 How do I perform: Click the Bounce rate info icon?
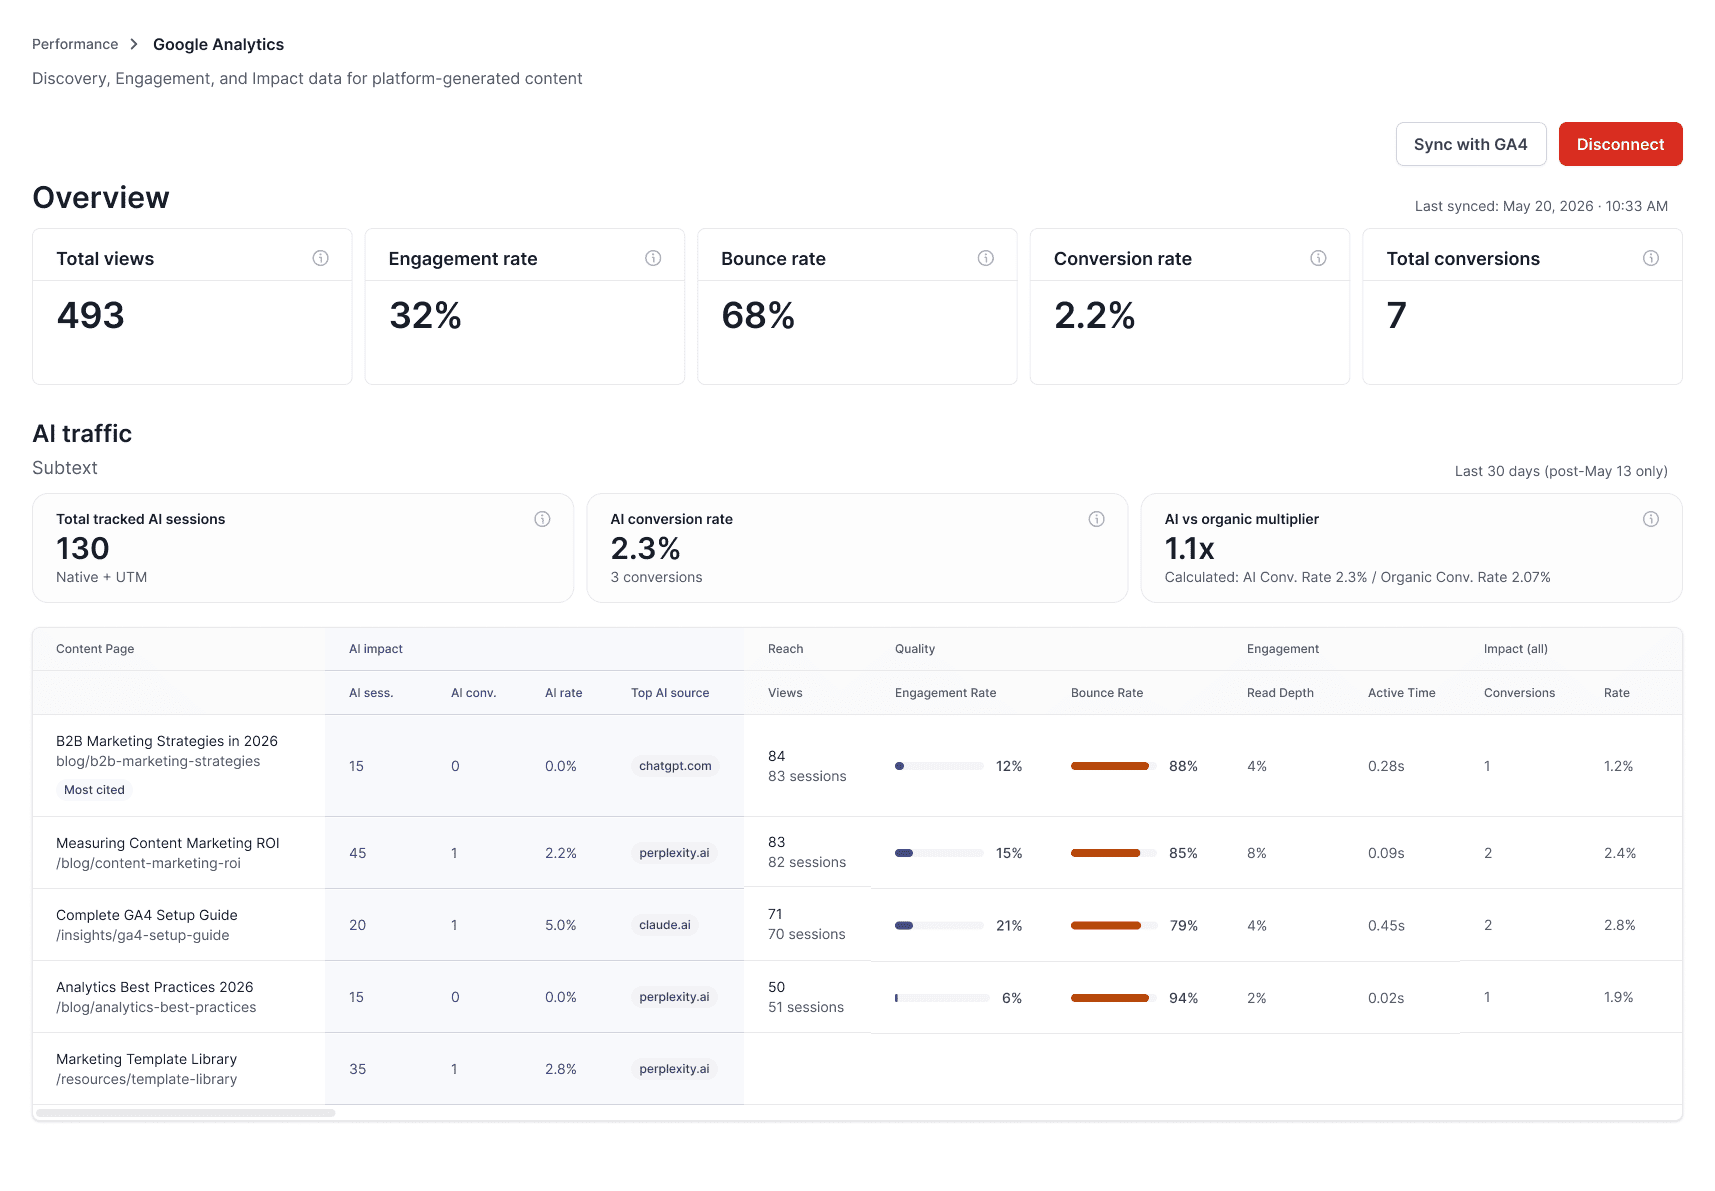(986, 258)
